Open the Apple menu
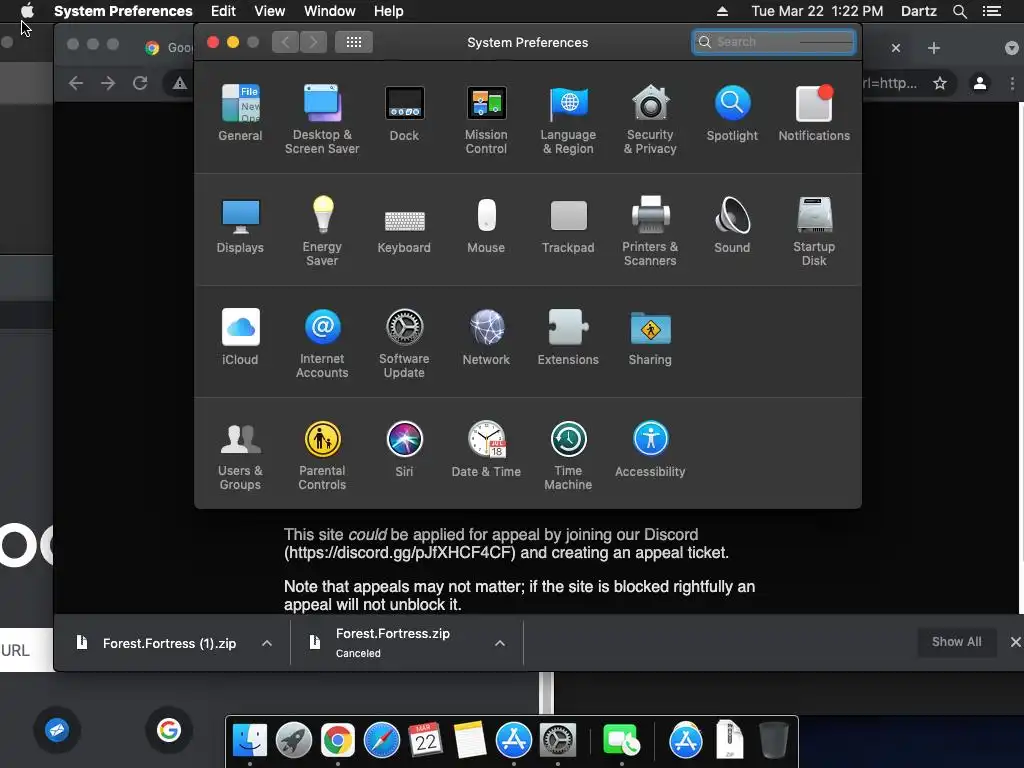 pyautogui.click(x=27, y=11)
